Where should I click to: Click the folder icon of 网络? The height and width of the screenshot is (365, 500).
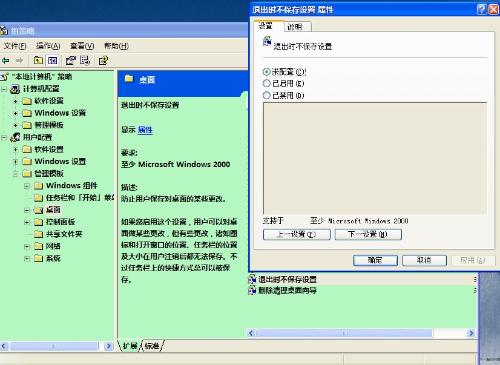[39, 246]
